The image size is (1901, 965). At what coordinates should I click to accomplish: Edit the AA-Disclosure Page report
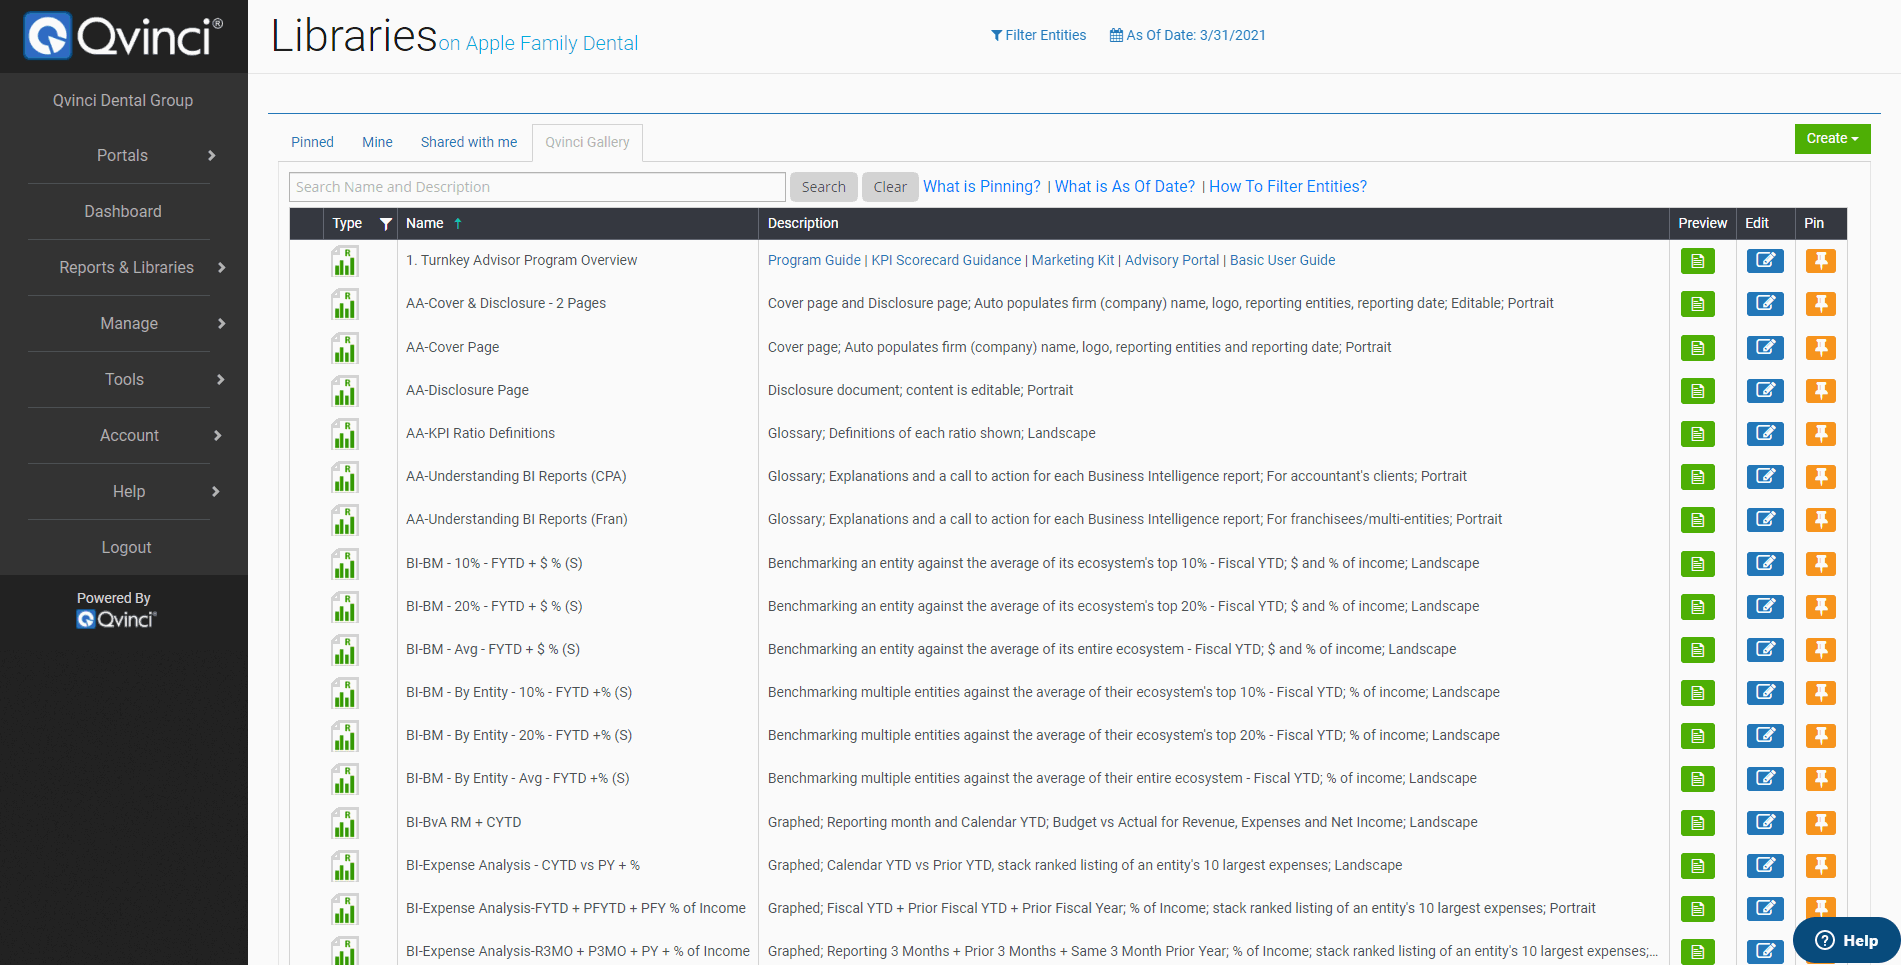click(1764, 391)
